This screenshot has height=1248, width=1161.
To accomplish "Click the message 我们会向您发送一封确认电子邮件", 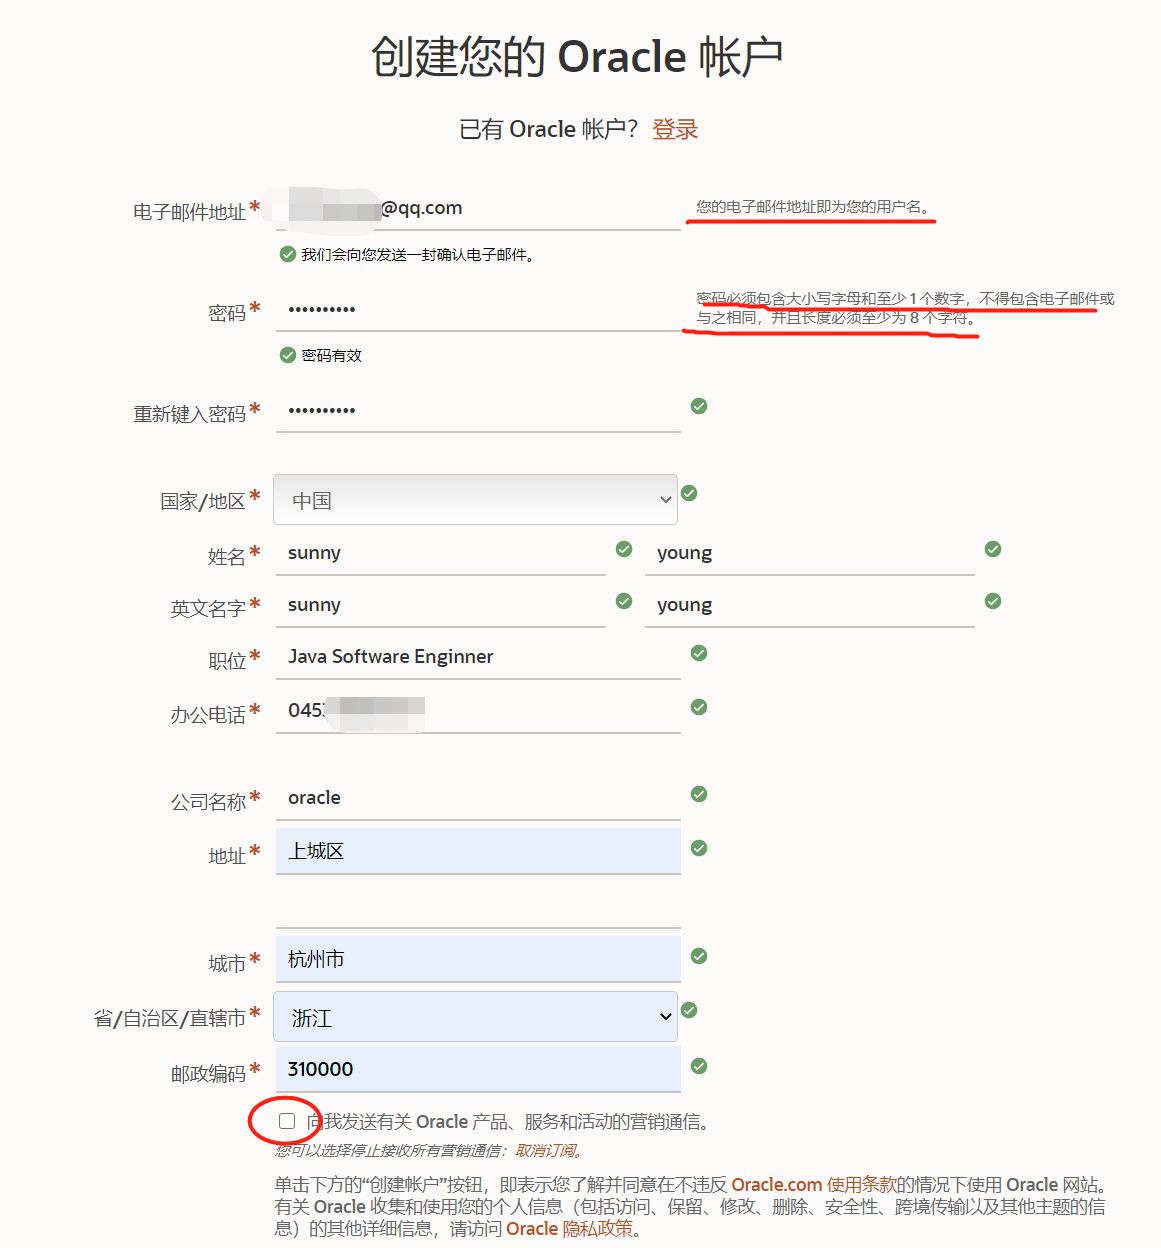I will click(418, 255).
